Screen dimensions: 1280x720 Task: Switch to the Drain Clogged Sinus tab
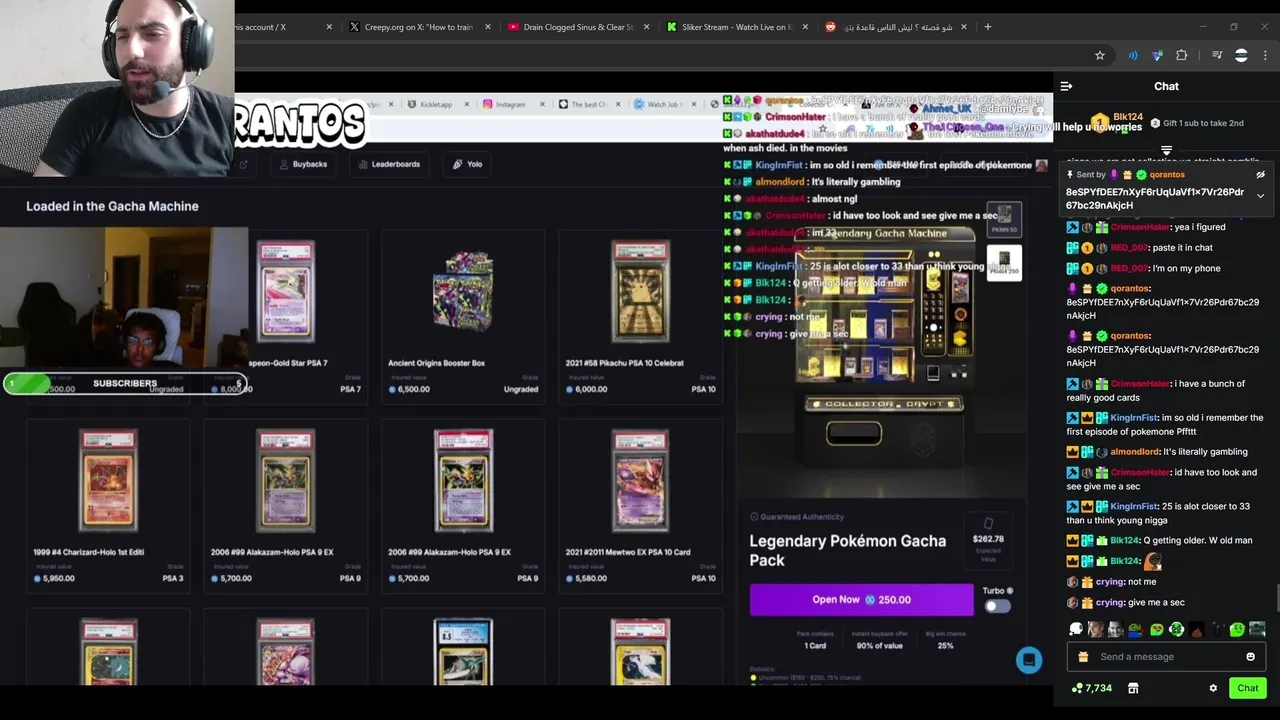tap(575, 27)
